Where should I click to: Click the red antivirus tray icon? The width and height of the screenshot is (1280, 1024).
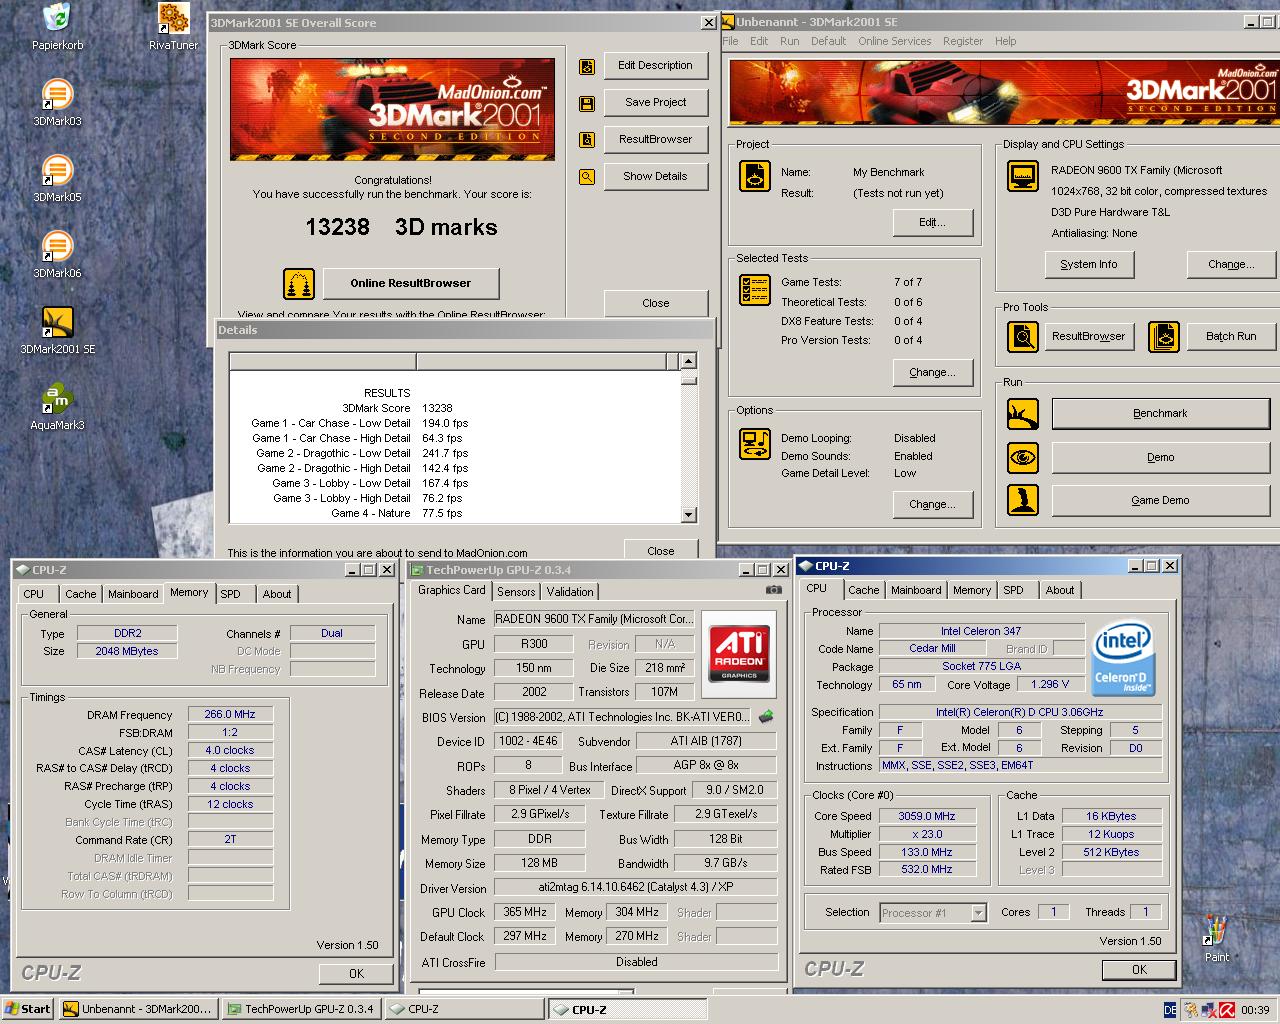(x=1226, y=1011)
